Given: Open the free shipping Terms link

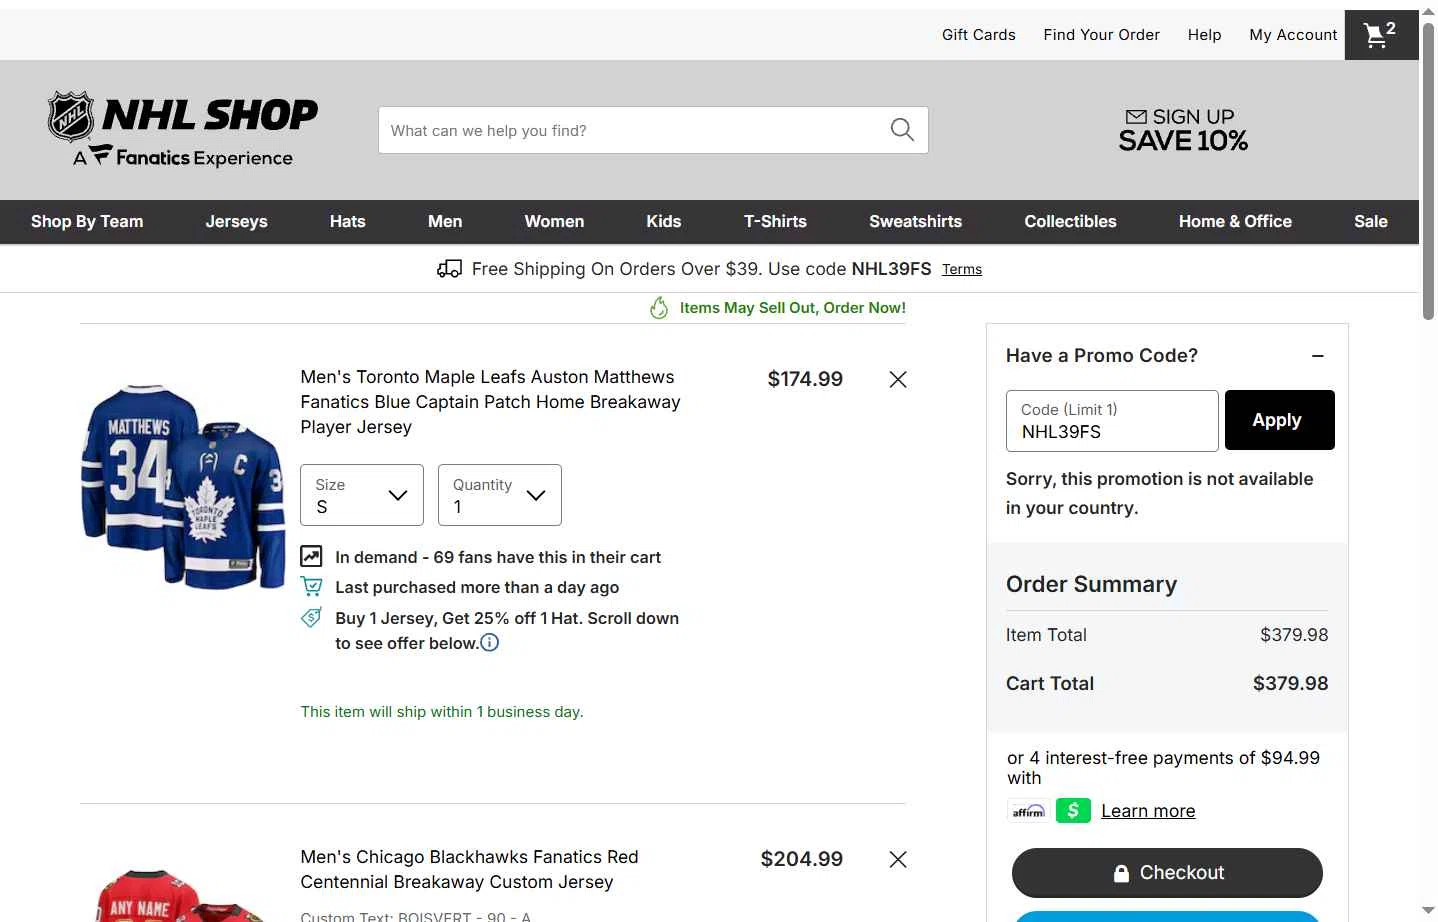Looking at the screenshot, I should pos(962,270).
